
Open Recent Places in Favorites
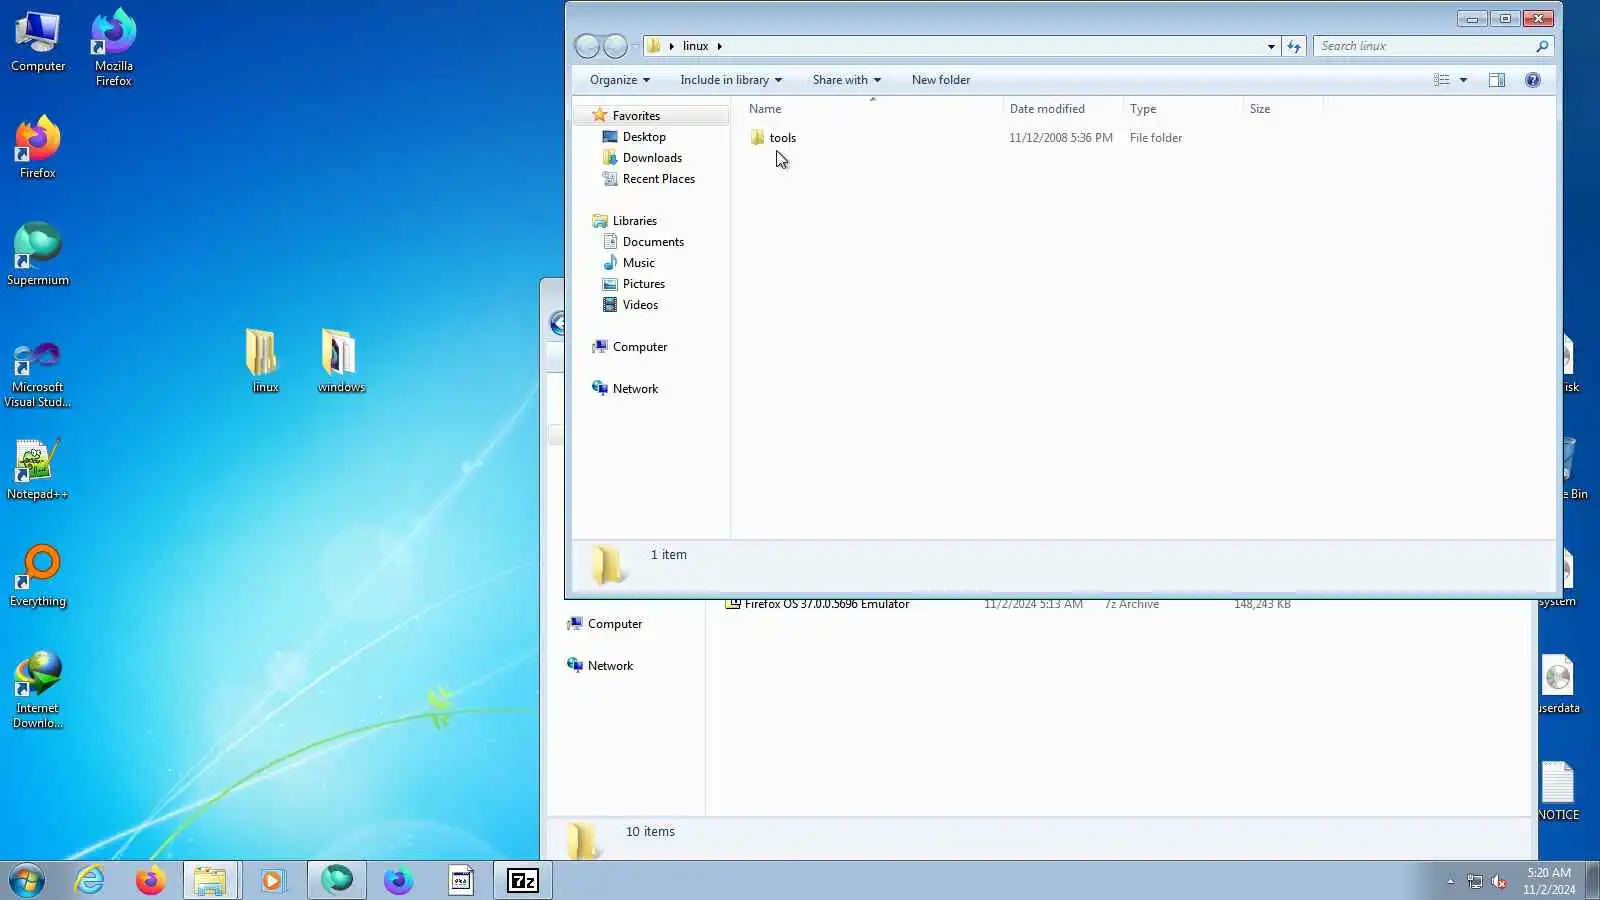pos(658,179)
